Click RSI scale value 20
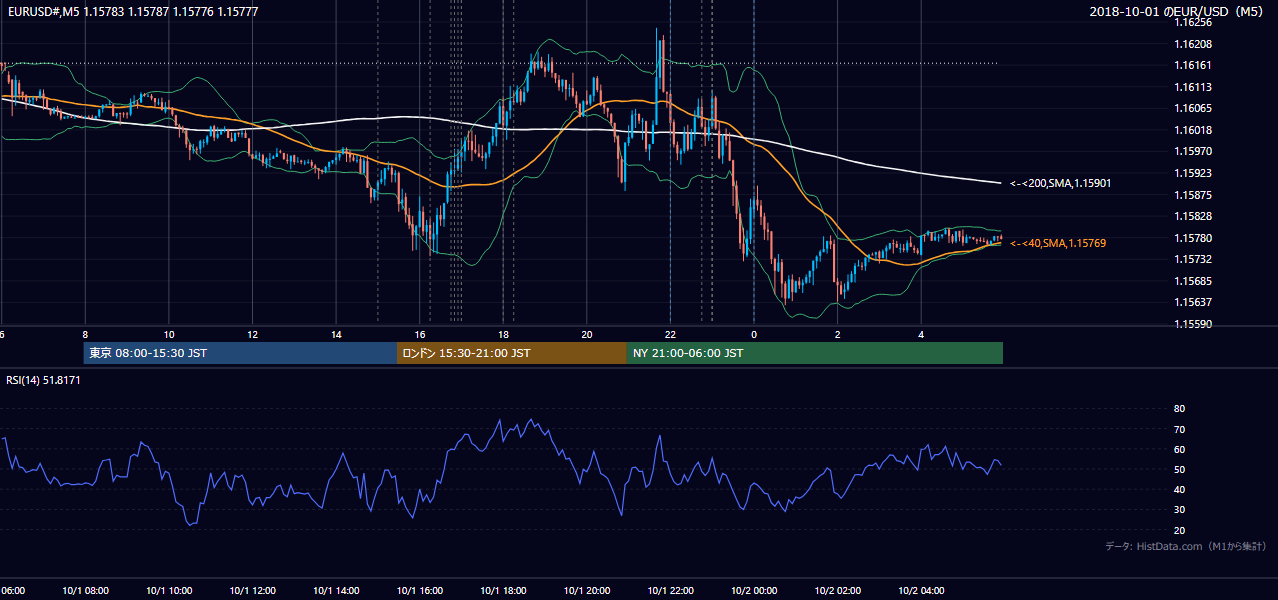This screenshot has width=1278, height=600. pos(1180,530)
